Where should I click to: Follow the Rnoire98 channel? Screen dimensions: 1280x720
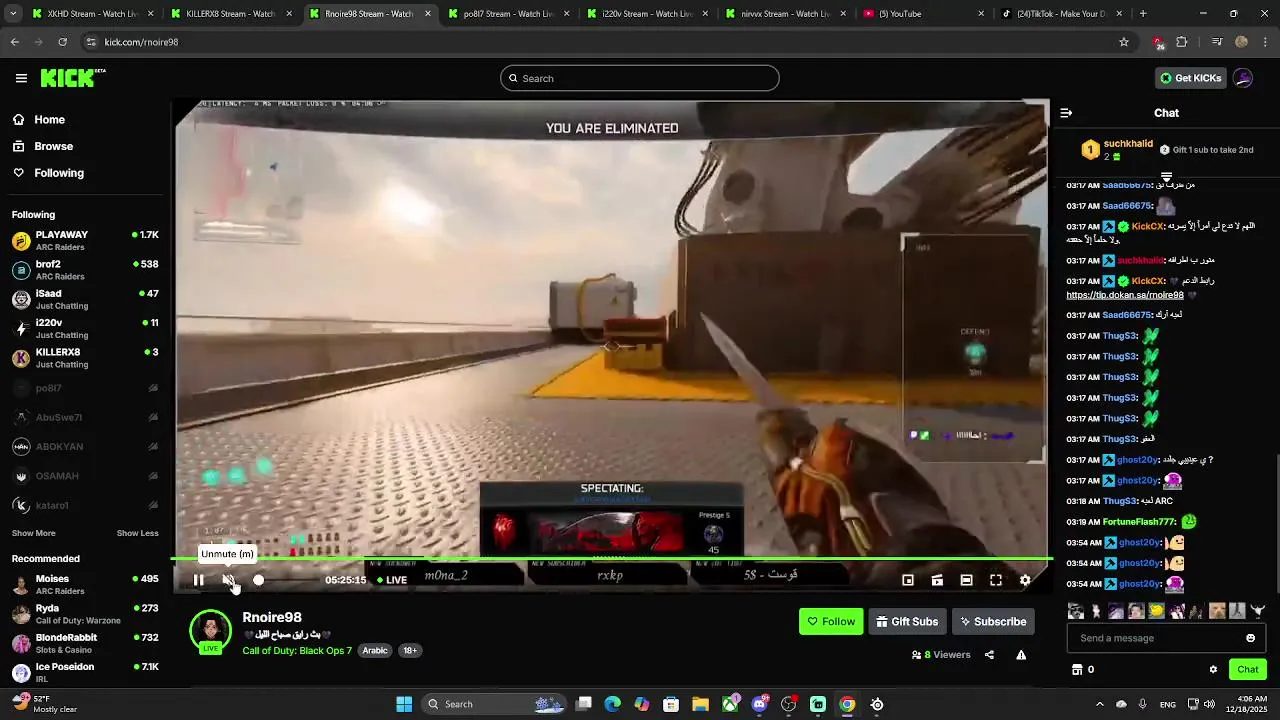point(831,621)
